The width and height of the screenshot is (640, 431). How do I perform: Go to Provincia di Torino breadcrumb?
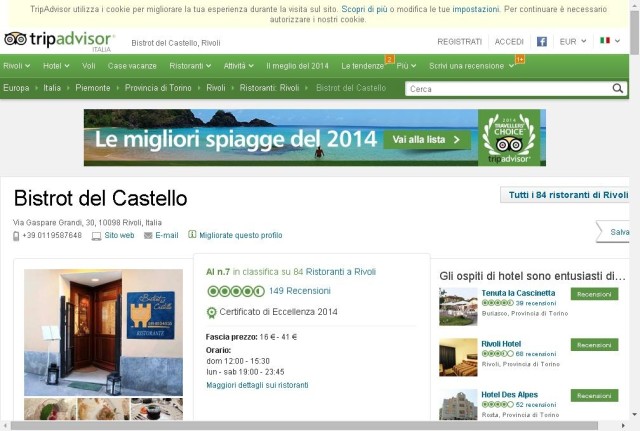158,88
